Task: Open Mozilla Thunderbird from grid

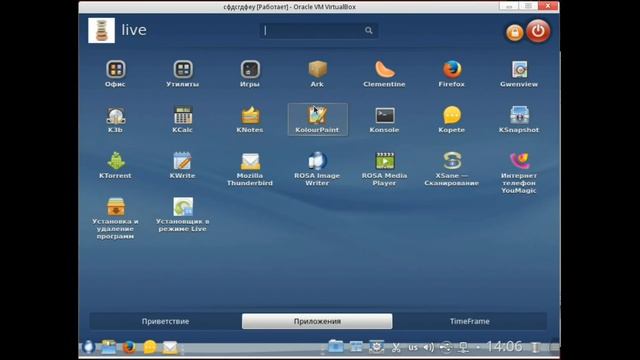Action: click(250, 169)
